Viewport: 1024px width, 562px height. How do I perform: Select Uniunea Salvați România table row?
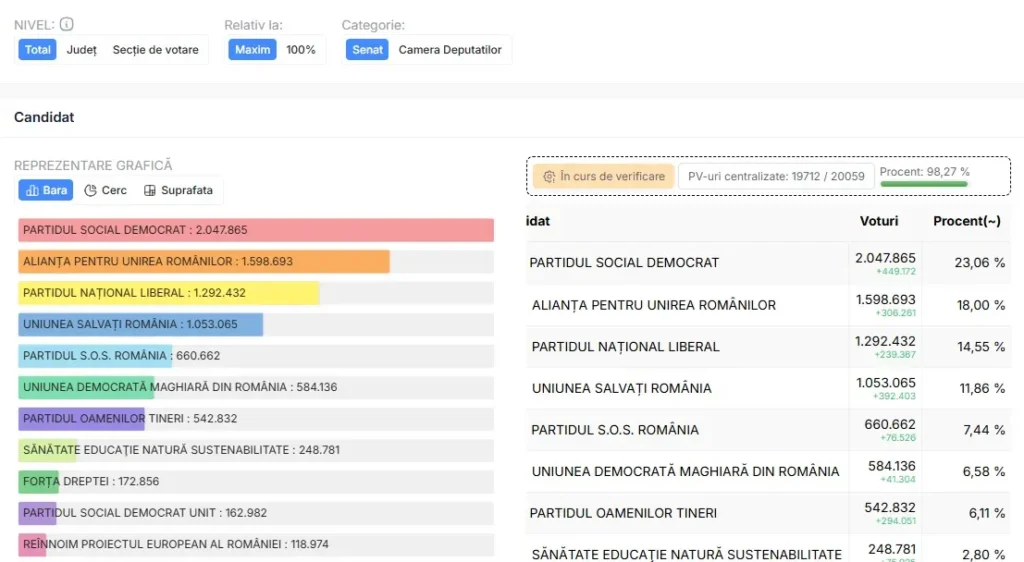(x=768, y=388)
